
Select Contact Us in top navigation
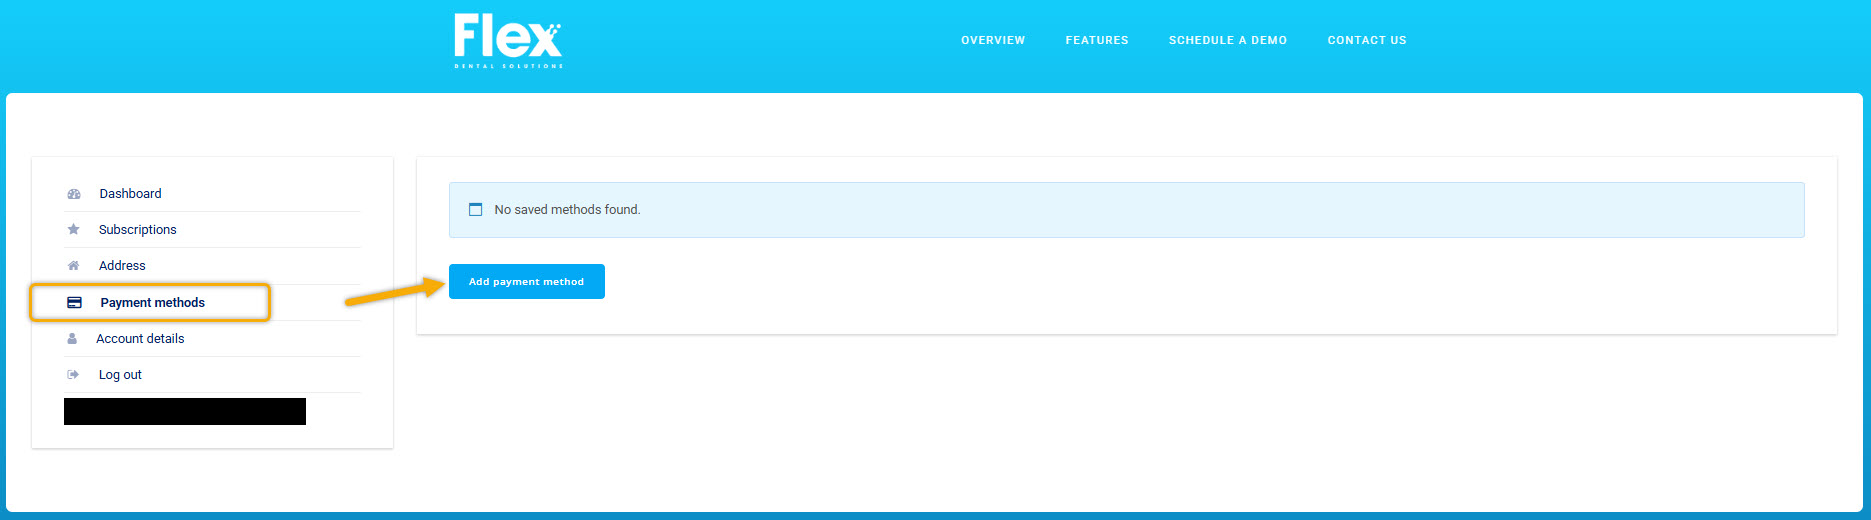1367,40
